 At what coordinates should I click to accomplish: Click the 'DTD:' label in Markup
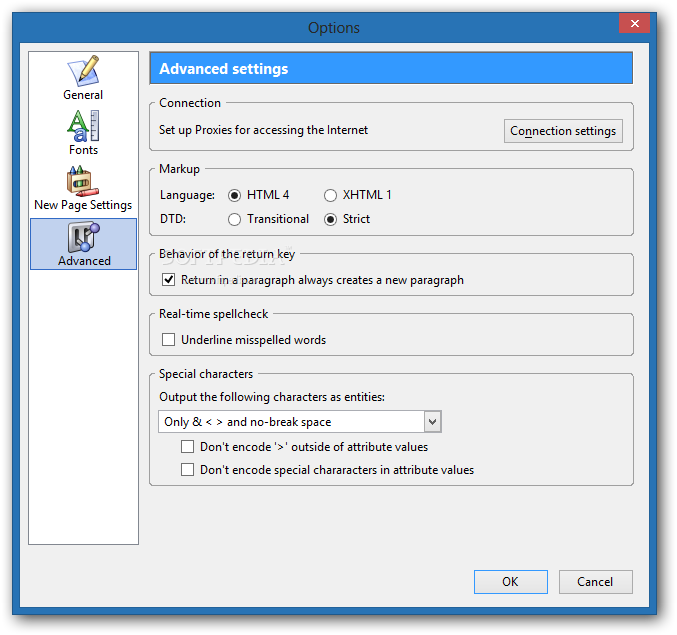(x=173, y=219)
